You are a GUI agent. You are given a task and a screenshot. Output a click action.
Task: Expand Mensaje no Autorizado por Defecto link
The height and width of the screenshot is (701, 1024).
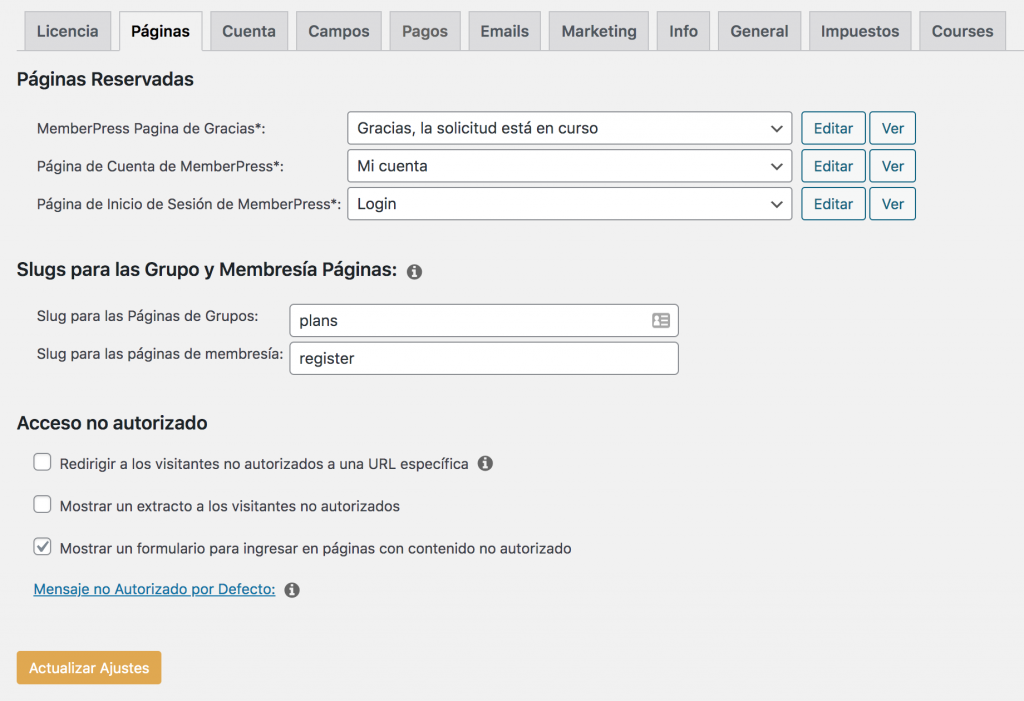154,590
